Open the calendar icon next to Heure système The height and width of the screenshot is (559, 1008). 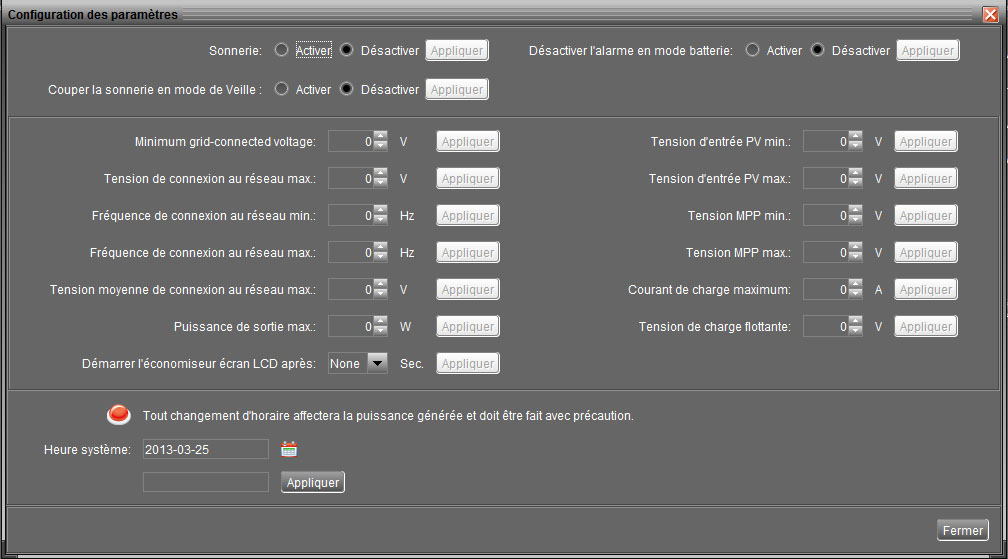tap(289, 449)
